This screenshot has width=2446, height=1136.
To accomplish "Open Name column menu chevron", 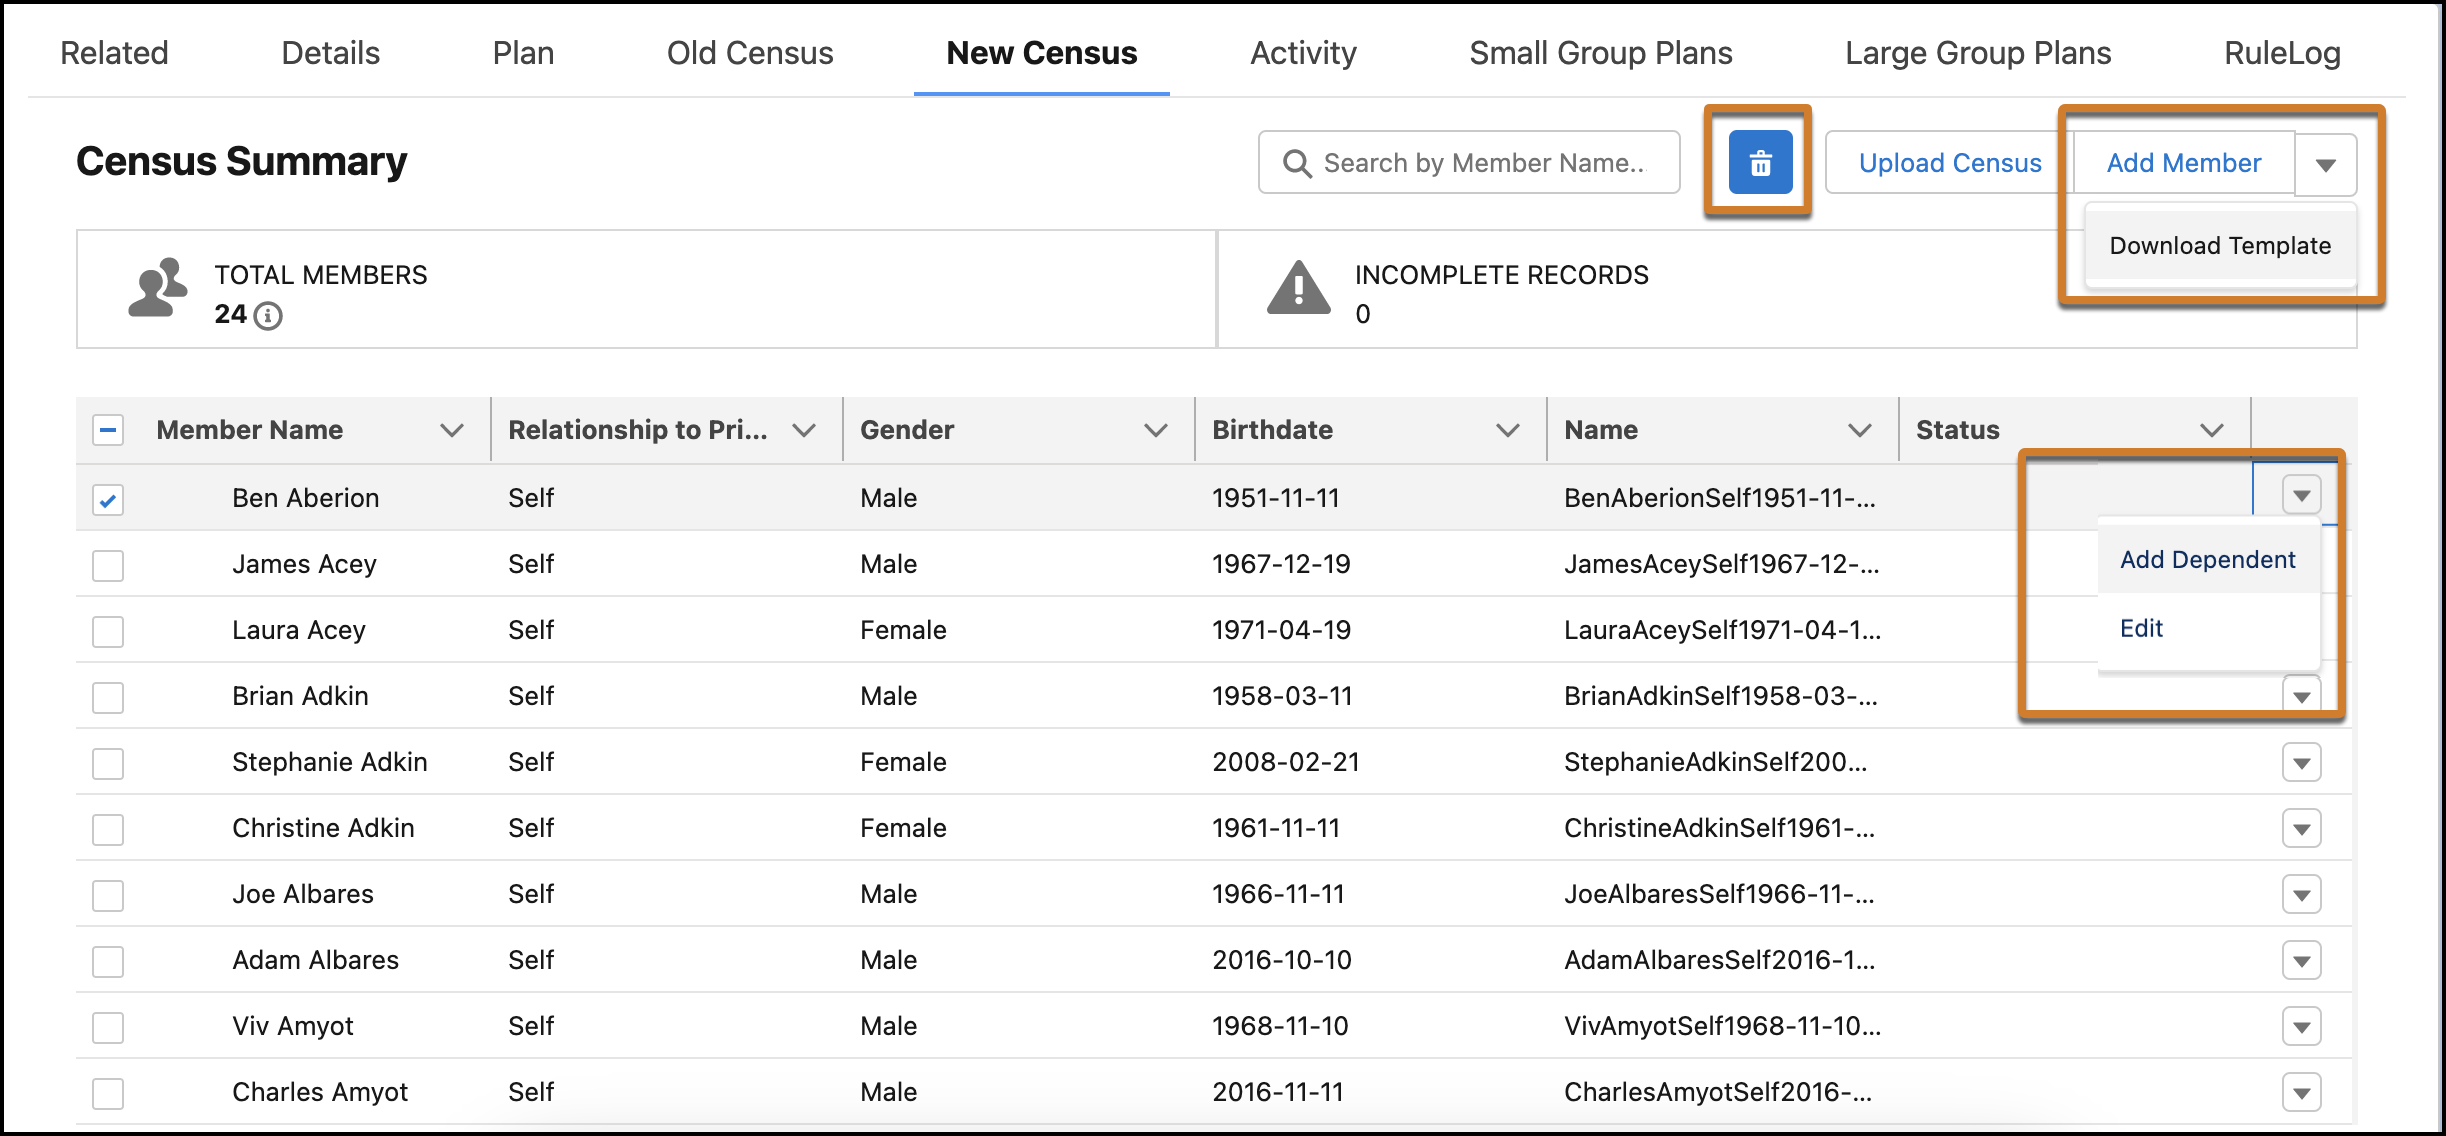I will click(x=1860, y=430).
